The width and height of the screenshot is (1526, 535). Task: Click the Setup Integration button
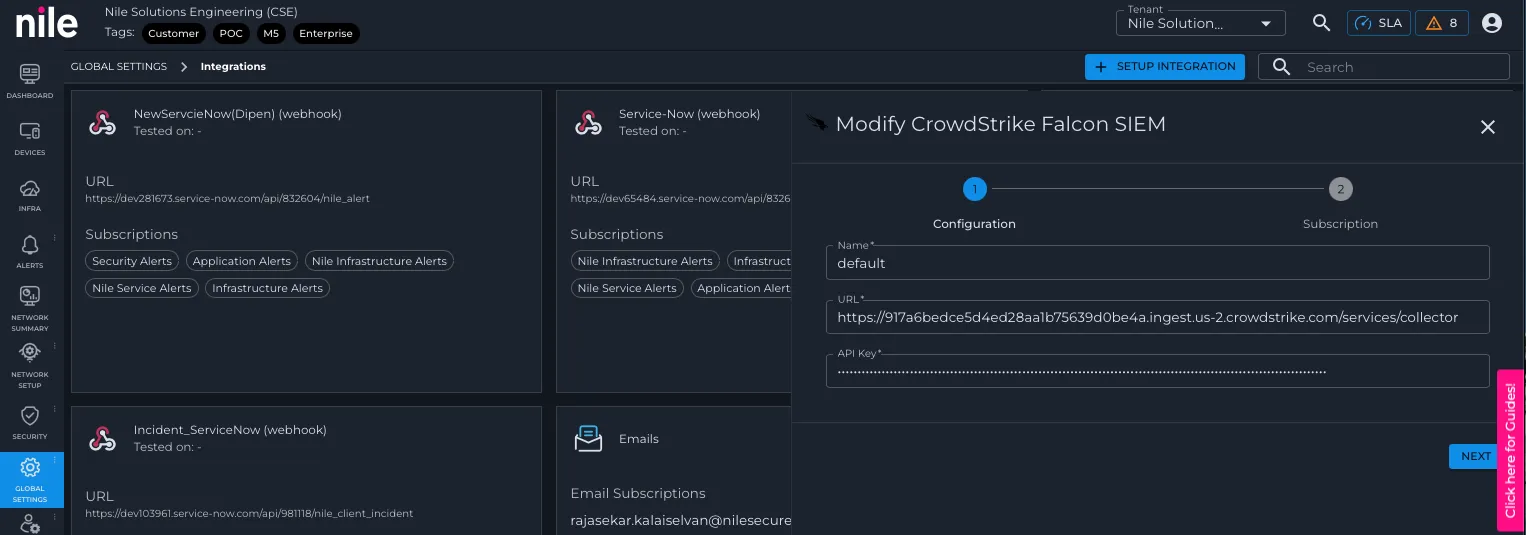[x=1164, y=67]
